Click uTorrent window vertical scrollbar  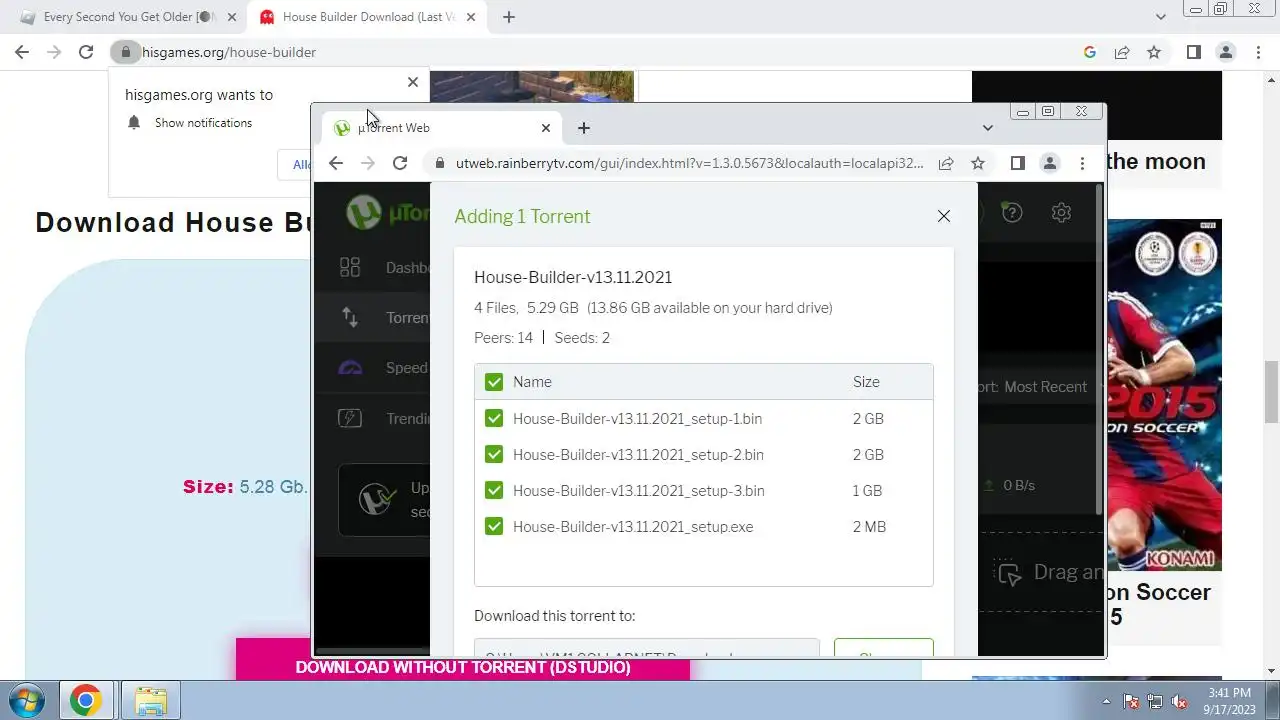1100,350
